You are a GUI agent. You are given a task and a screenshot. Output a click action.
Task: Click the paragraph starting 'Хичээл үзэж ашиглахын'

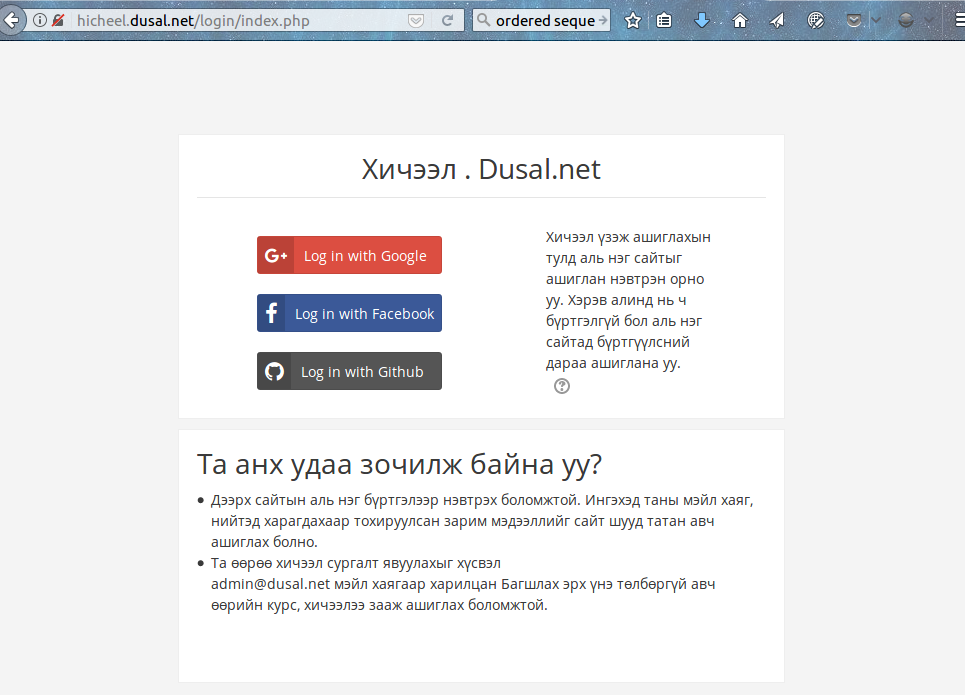[x=628, y=300]
